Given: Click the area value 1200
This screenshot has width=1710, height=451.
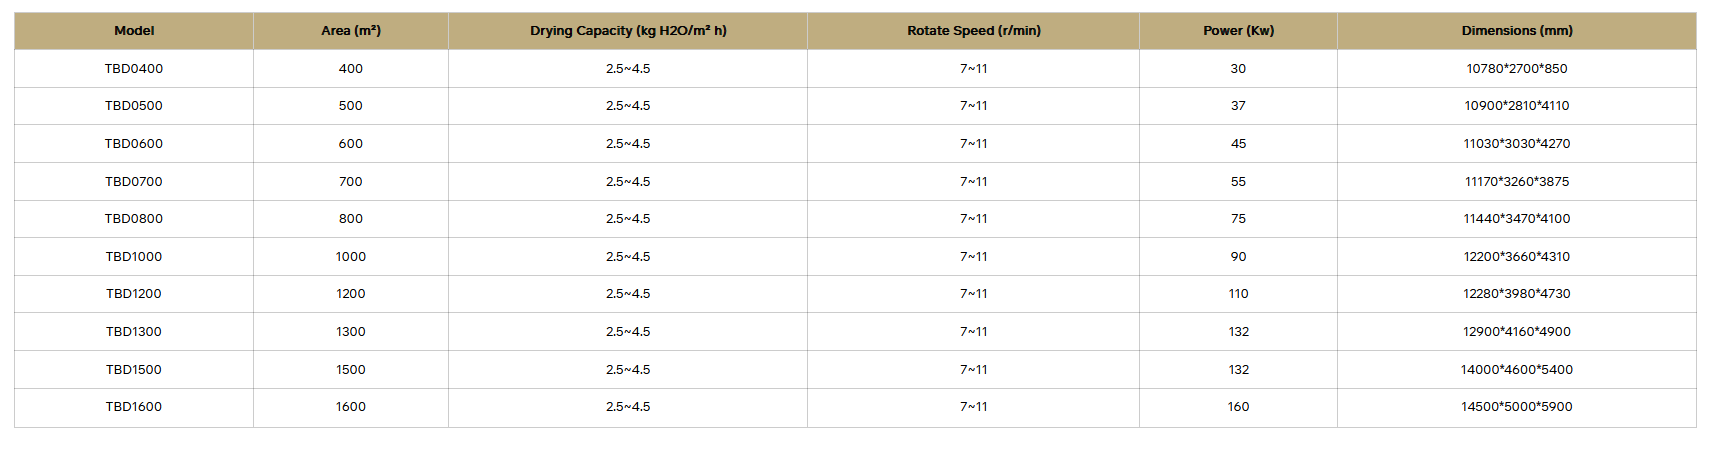Looking at the screenshot, I should point(351,294).
